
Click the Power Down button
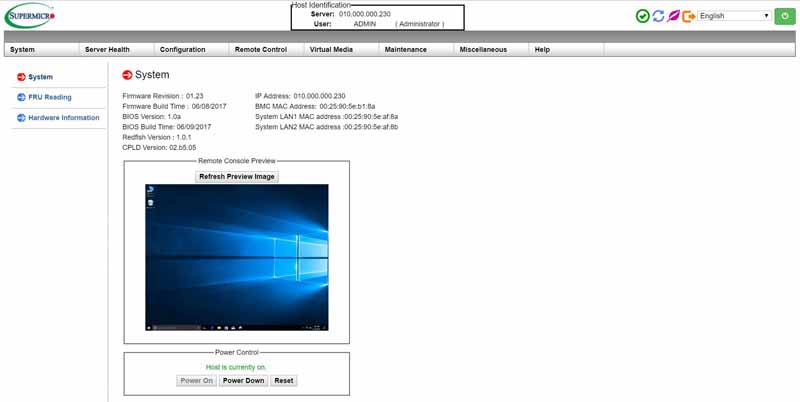pyautogui.click(x=243, y=381)
